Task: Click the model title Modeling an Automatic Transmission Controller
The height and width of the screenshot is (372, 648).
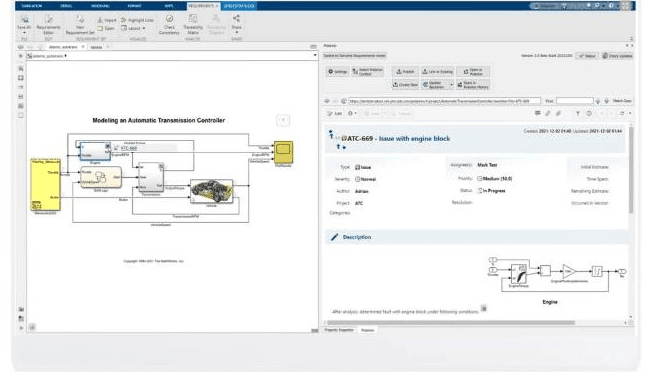Action: pyautogui.click(x=159, y=120)
